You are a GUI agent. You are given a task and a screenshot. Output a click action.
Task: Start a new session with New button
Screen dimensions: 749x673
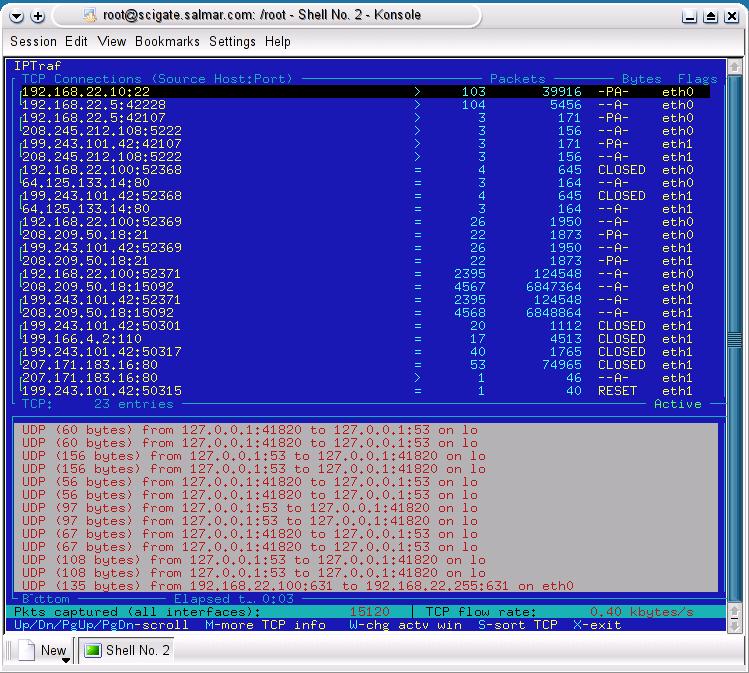pos(44,651)
